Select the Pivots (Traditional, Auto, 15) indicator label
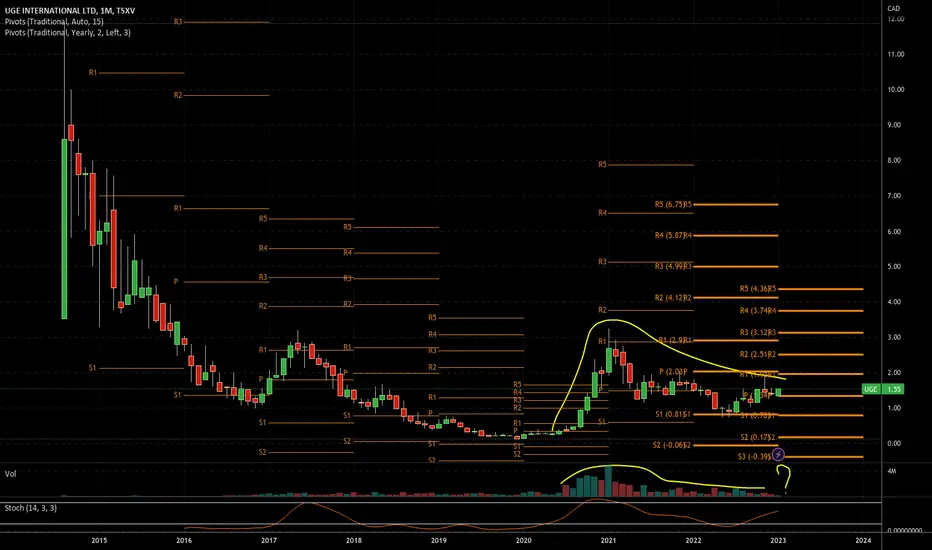The image size is (932, 550). (54, 21)
